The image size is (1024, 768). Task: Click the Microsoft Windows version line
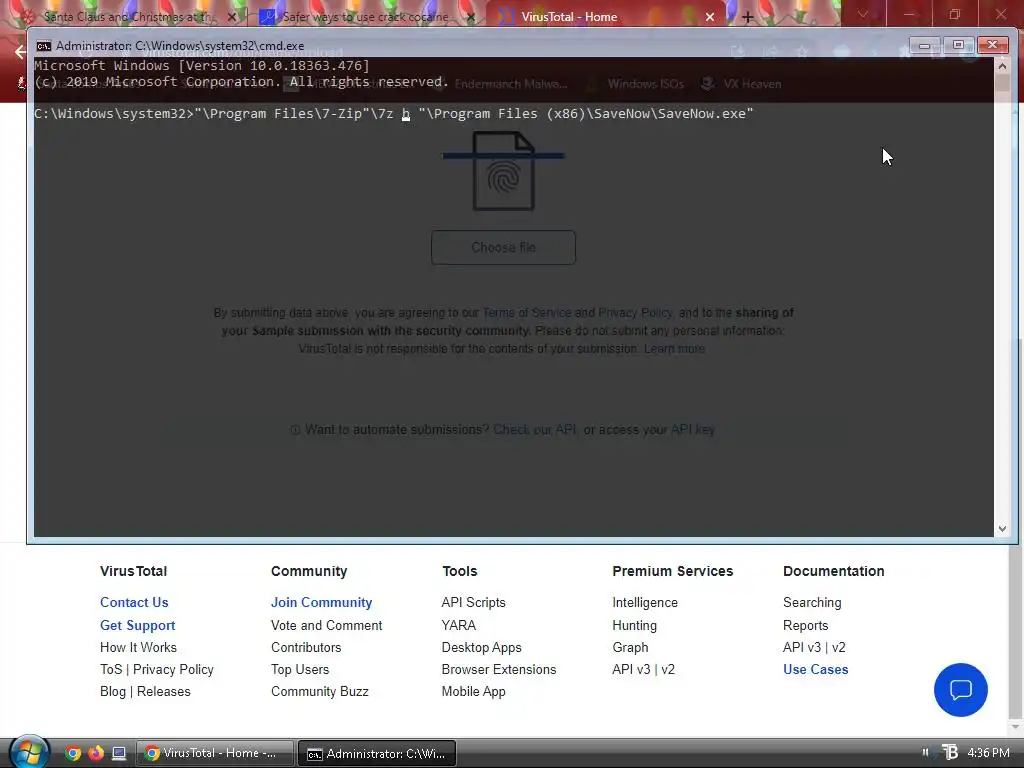click(x=202, y=65)
